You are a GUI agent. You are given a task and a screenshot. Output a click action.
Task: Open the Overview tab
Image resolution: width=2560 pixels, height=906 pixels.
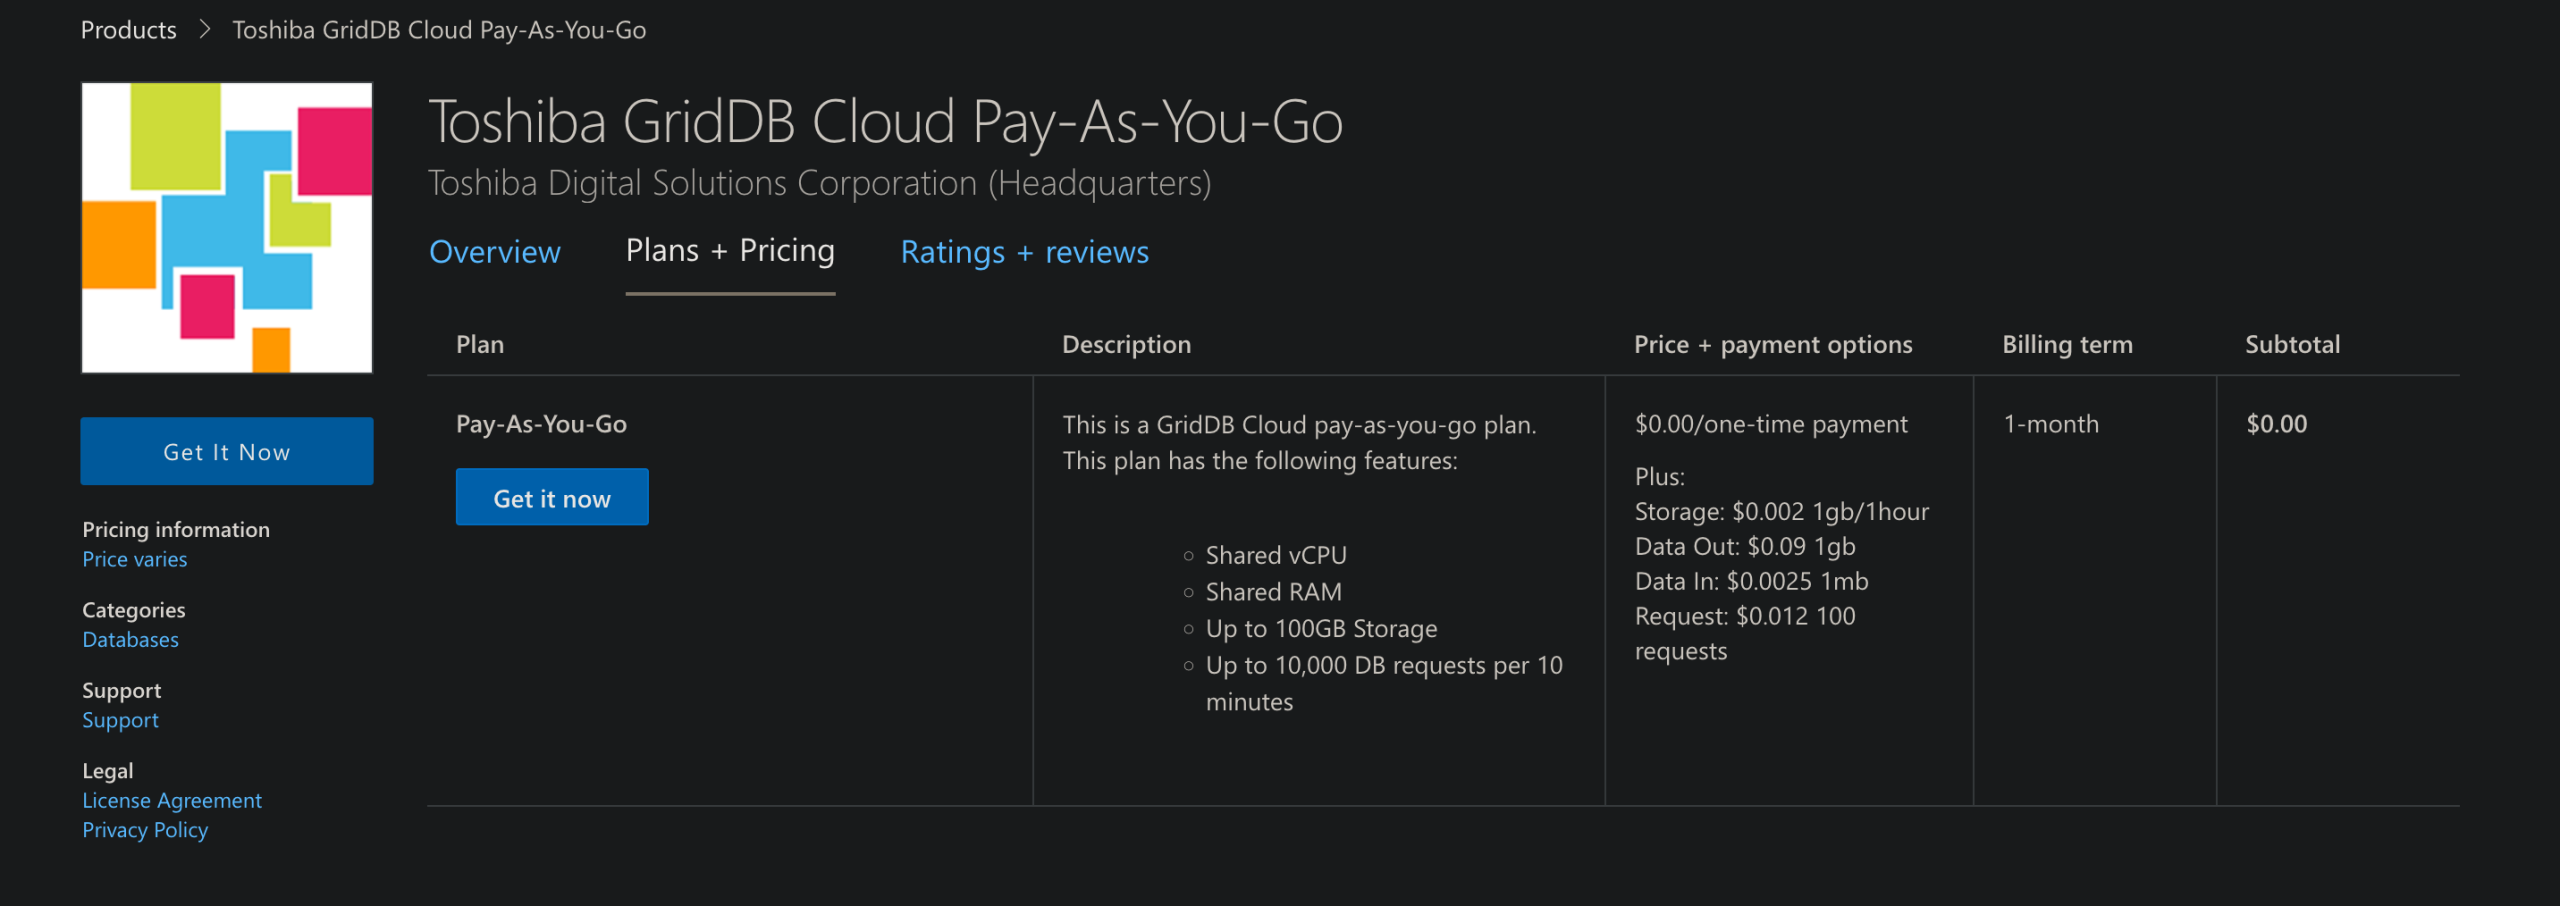tap(495, 252)
